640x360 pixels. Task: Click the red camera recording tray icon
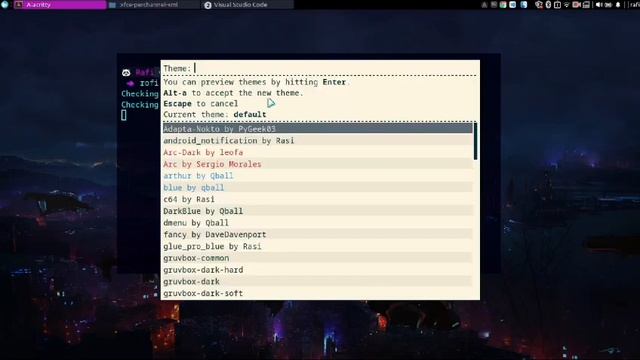(x=577, y=4)
